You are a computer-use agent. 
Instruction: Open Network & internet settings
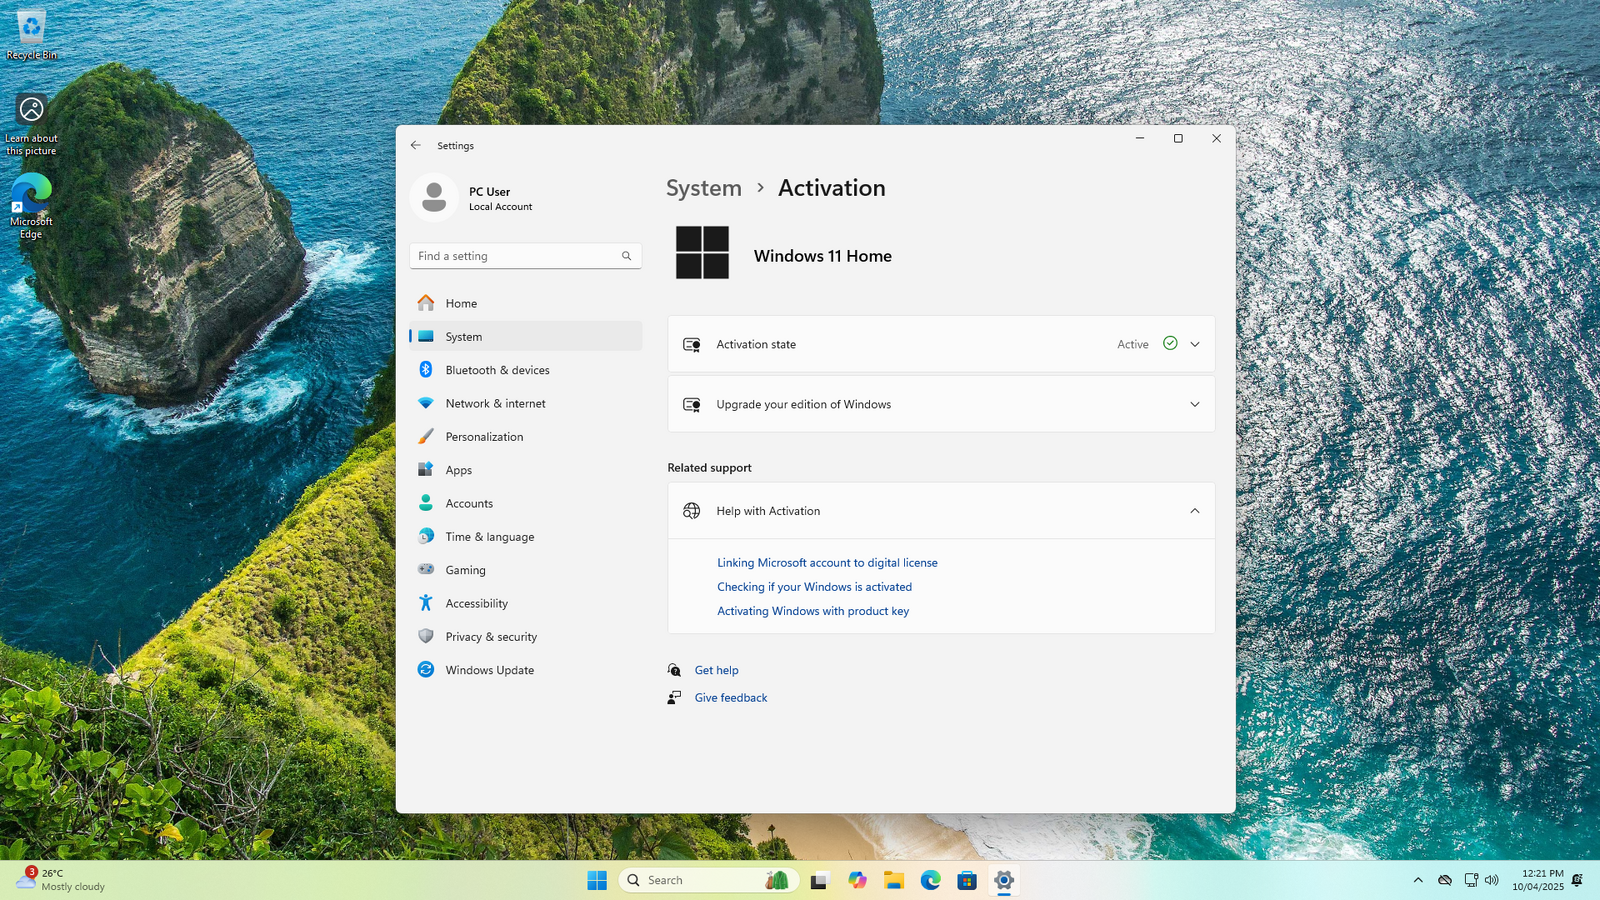click(495, 404)
